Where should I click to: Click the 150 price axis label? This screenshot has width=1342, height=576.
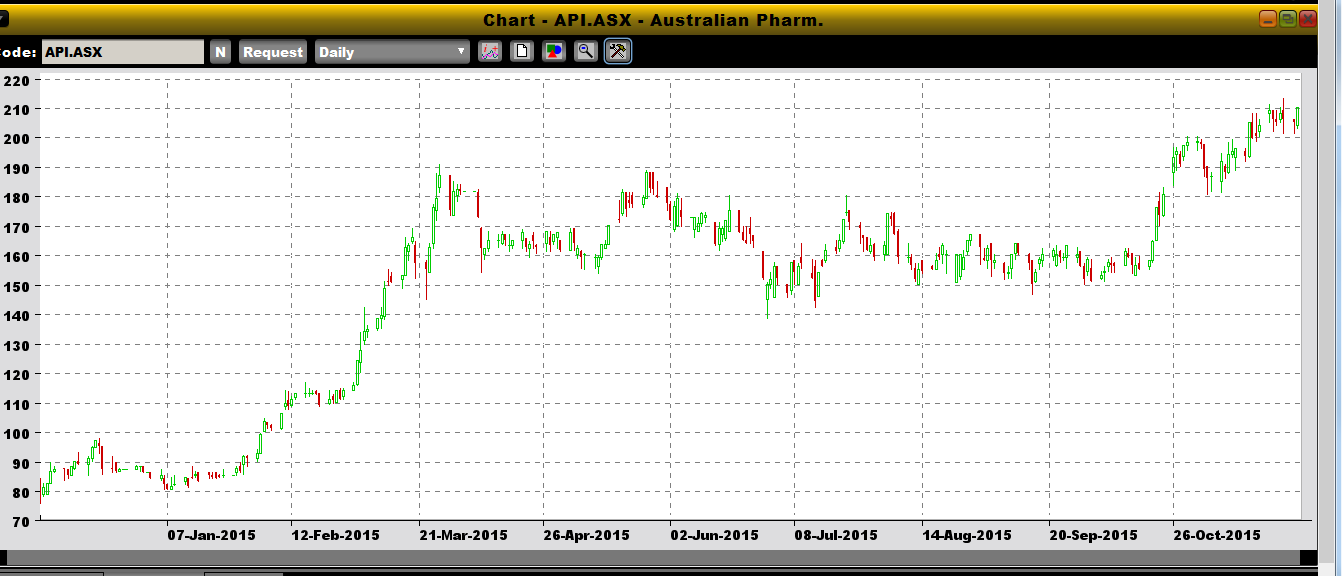pos(15,286)
